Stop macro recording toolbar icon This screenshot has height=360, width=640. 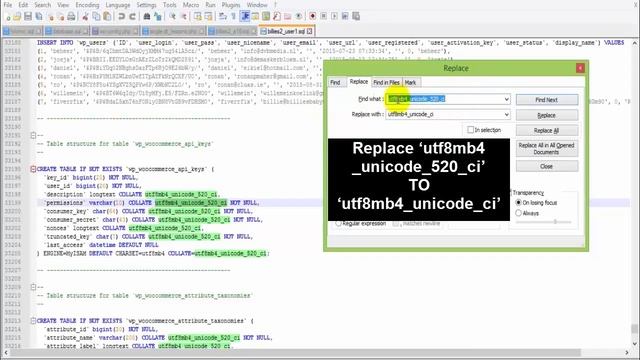323,16
